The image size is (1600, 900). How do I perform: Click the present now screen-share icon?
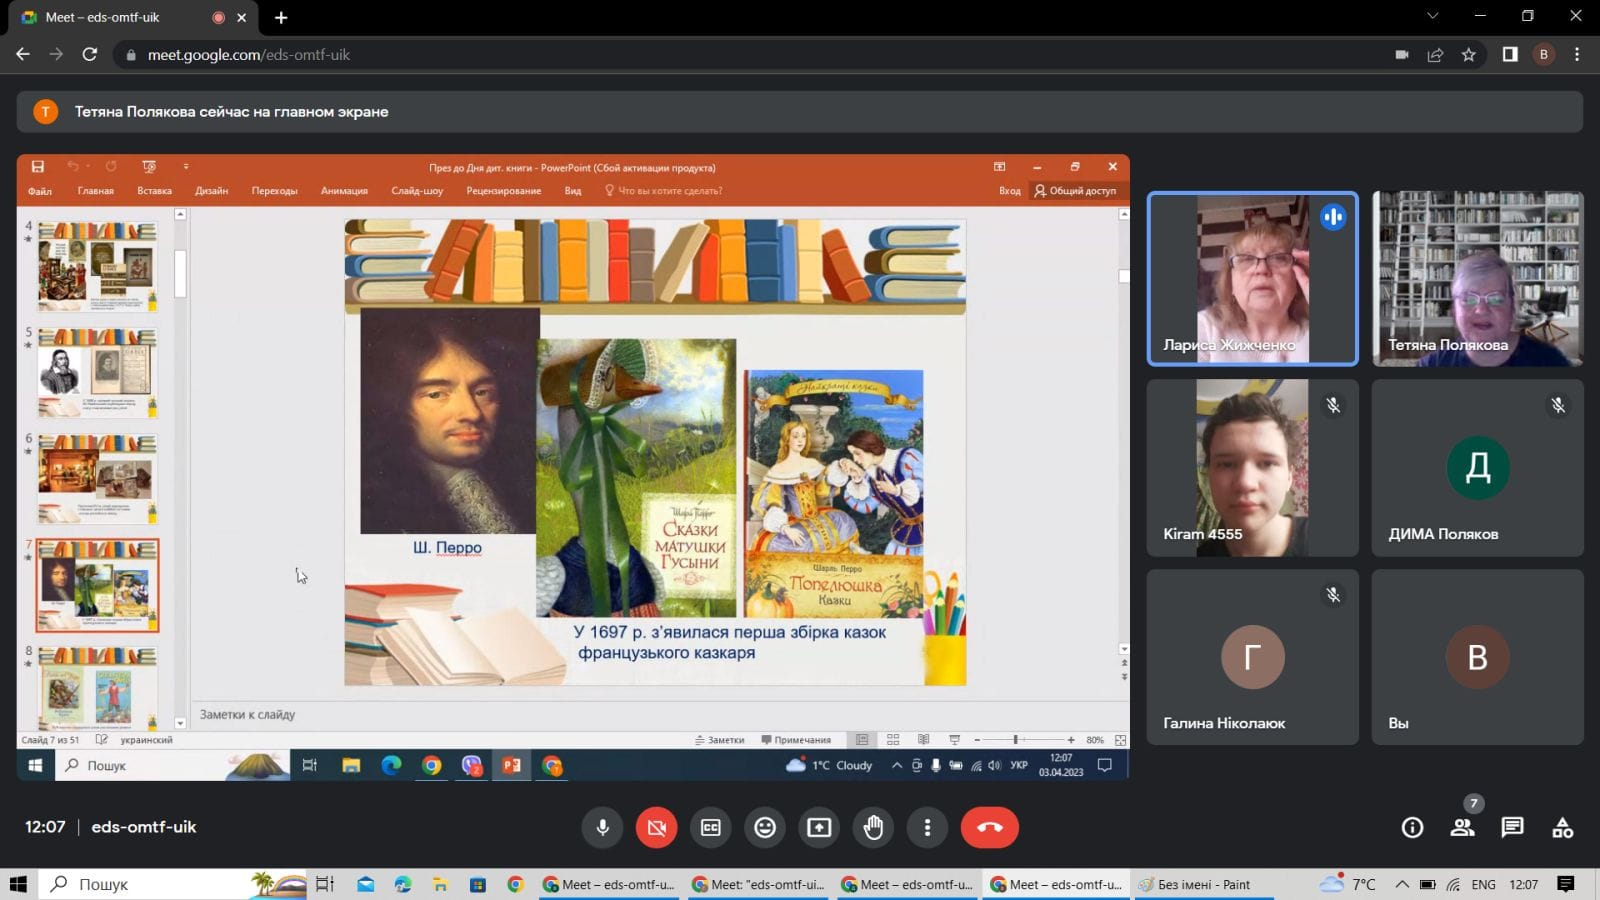click(x=819, y=827)
